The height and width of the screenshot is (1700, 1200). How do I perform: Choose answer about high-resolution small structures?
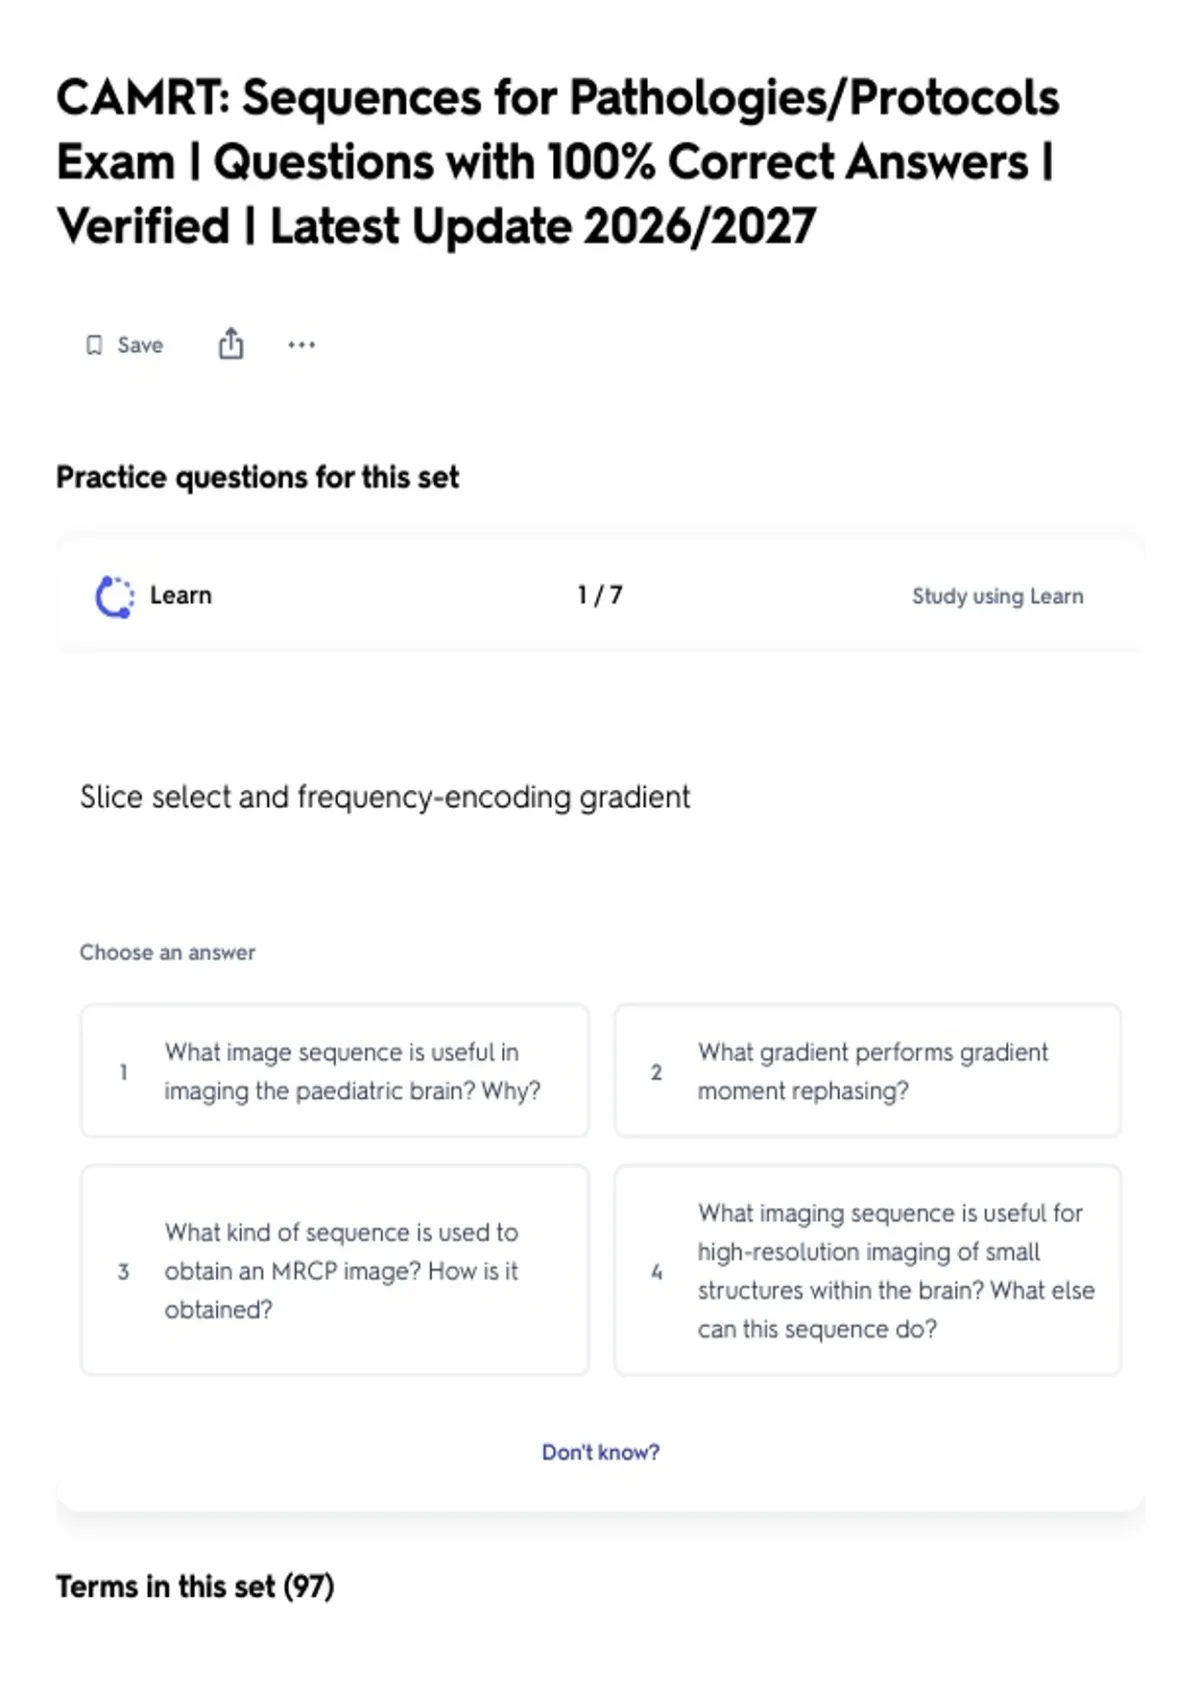pyautogui.click(x=868, y=1270)
